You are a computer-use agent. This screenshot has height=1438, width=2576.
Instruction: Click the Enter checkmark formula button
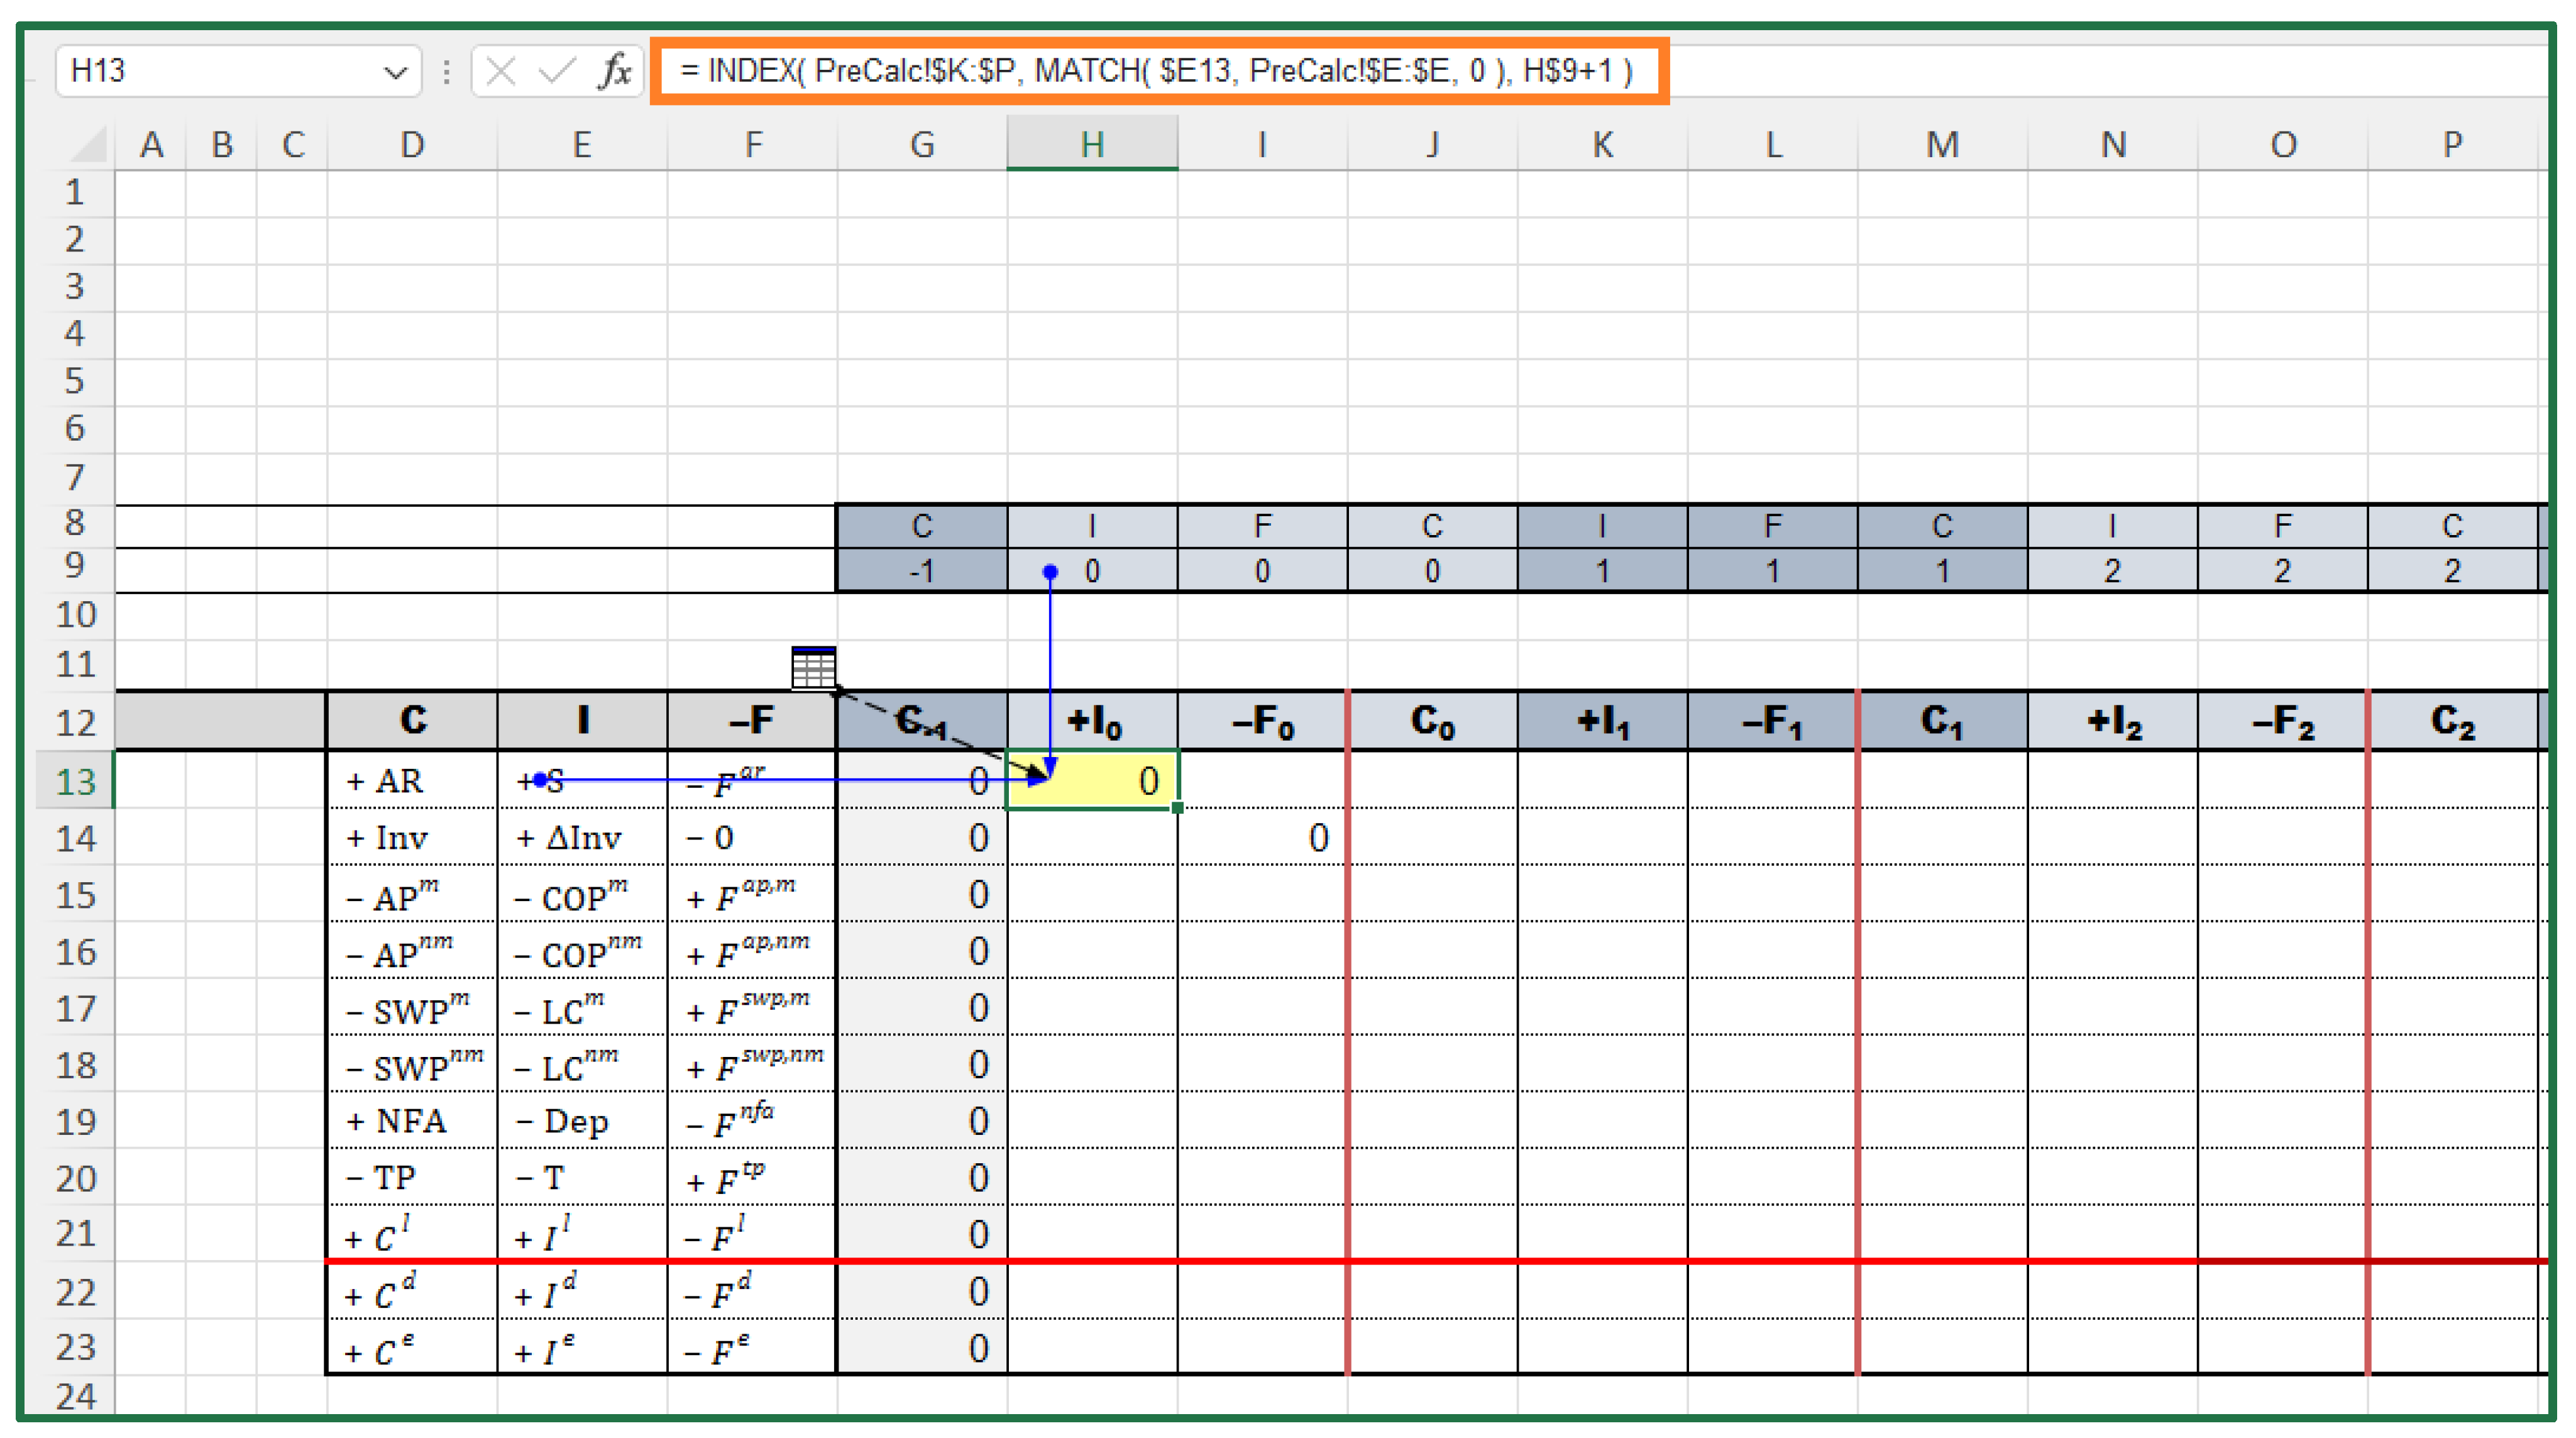[x=556, y=71]
